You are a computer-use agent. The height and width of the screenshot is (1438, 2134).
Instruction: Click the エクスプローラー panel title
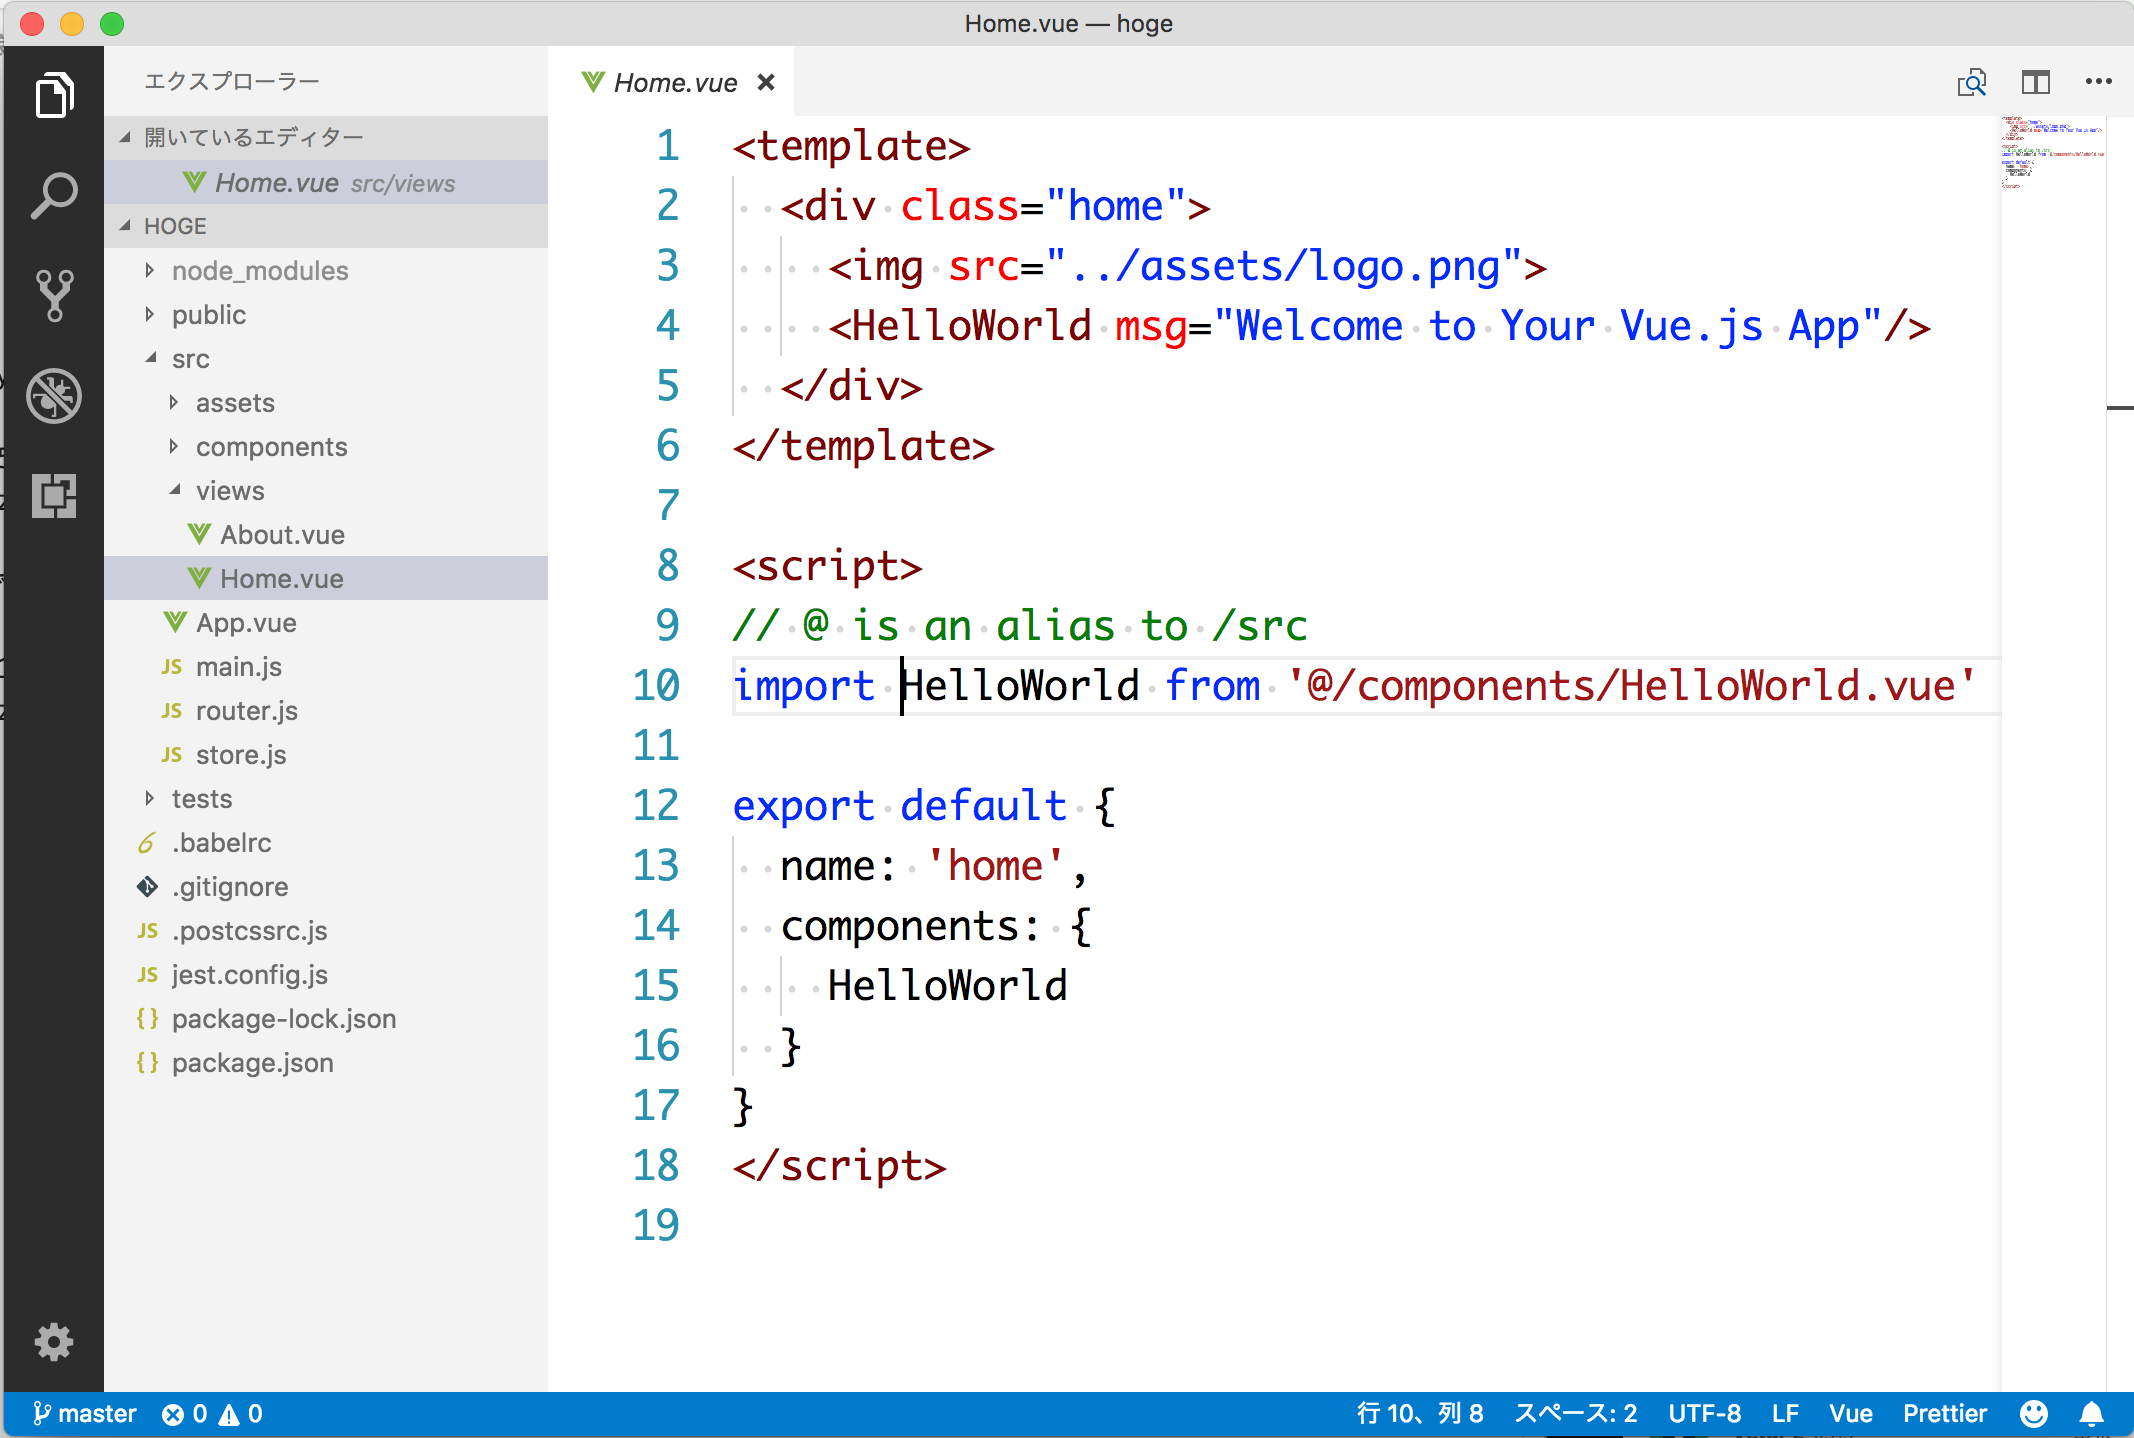point(232,81)
